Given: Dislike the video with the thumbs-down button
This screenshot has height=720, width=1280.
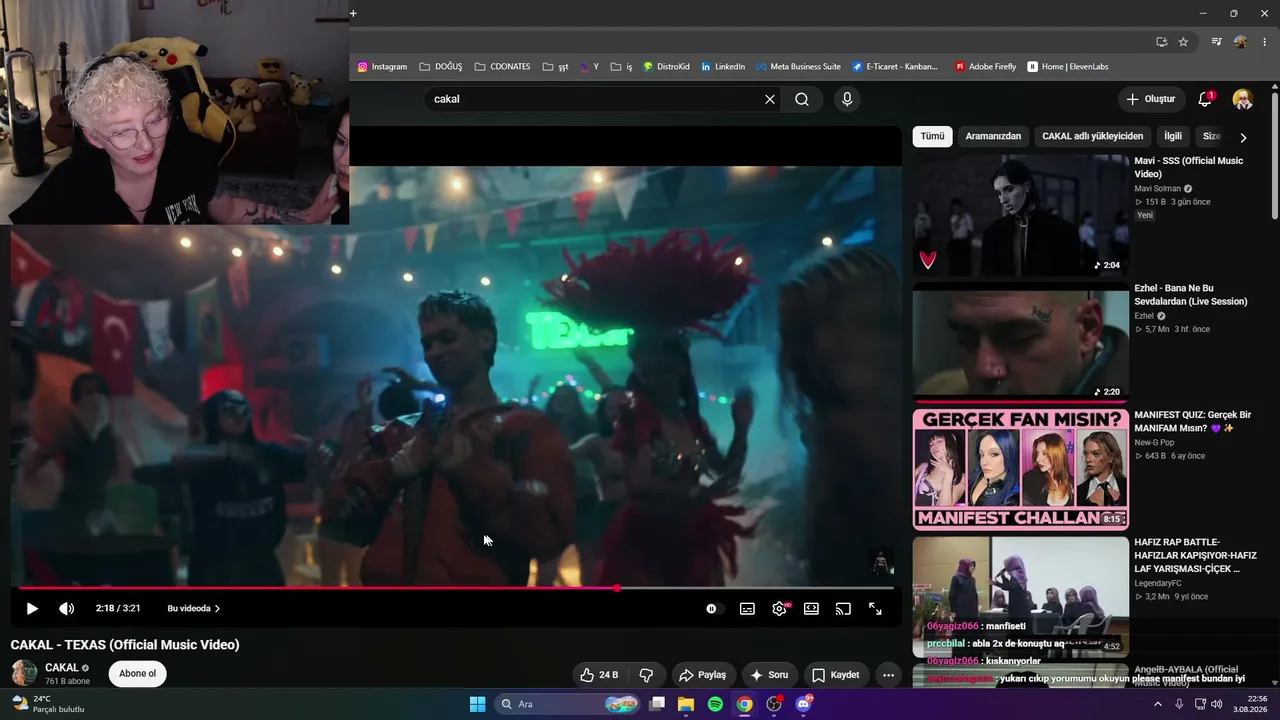Looking at the screenshot, I should pyautogui.click(x=646, y=675).
